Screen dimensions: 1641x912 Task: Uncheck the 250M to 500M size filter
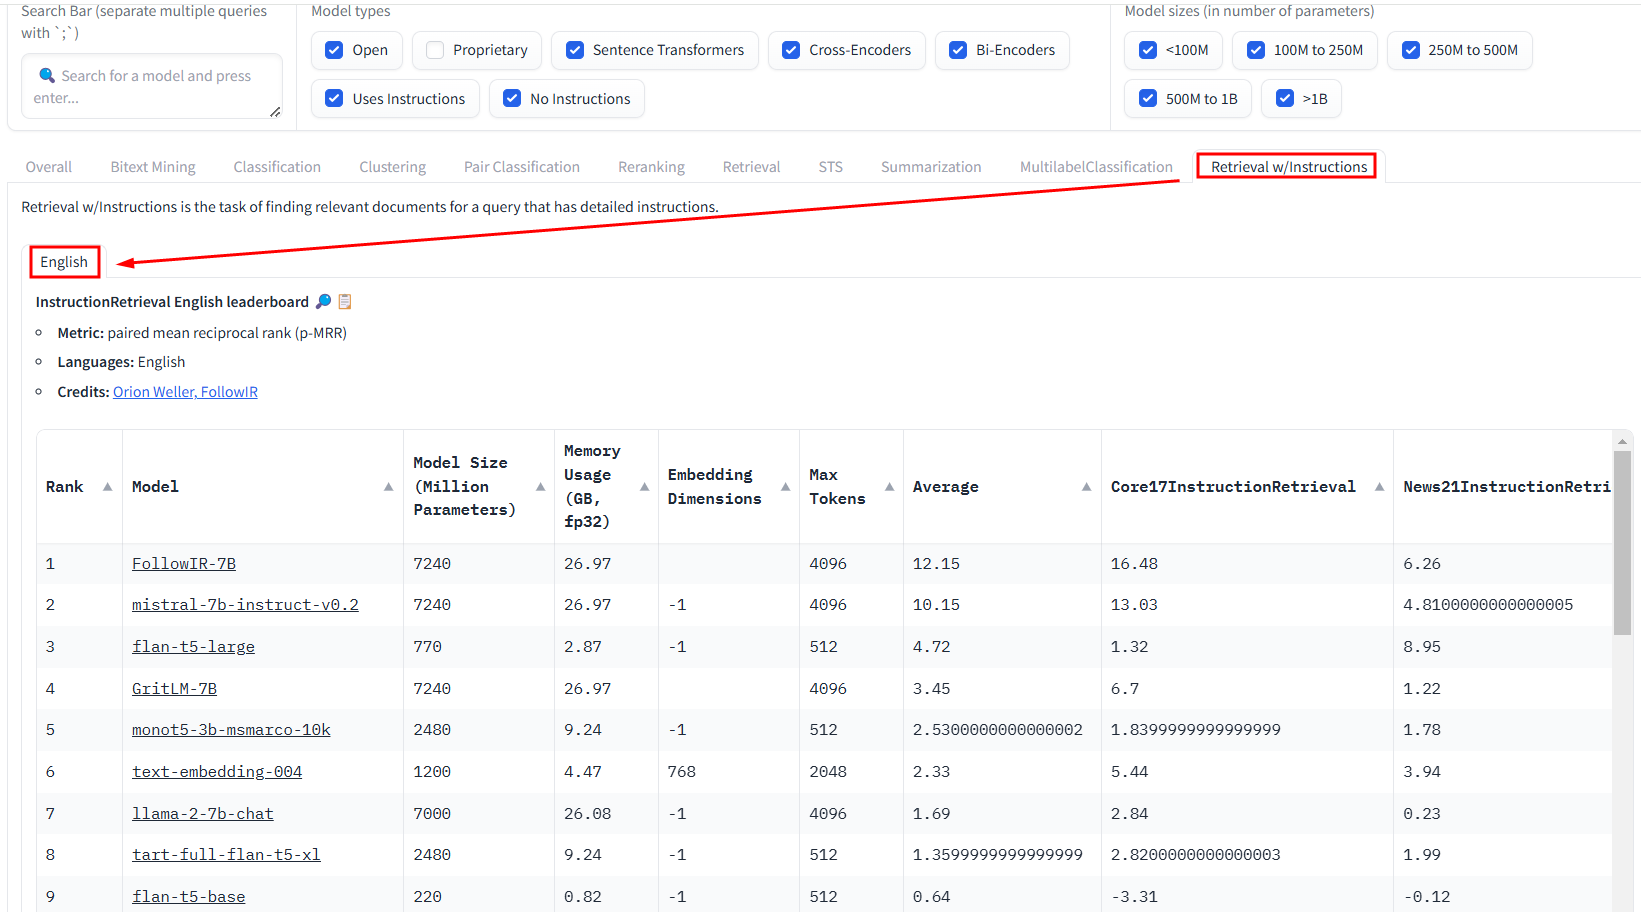[x=1411, y=50]
